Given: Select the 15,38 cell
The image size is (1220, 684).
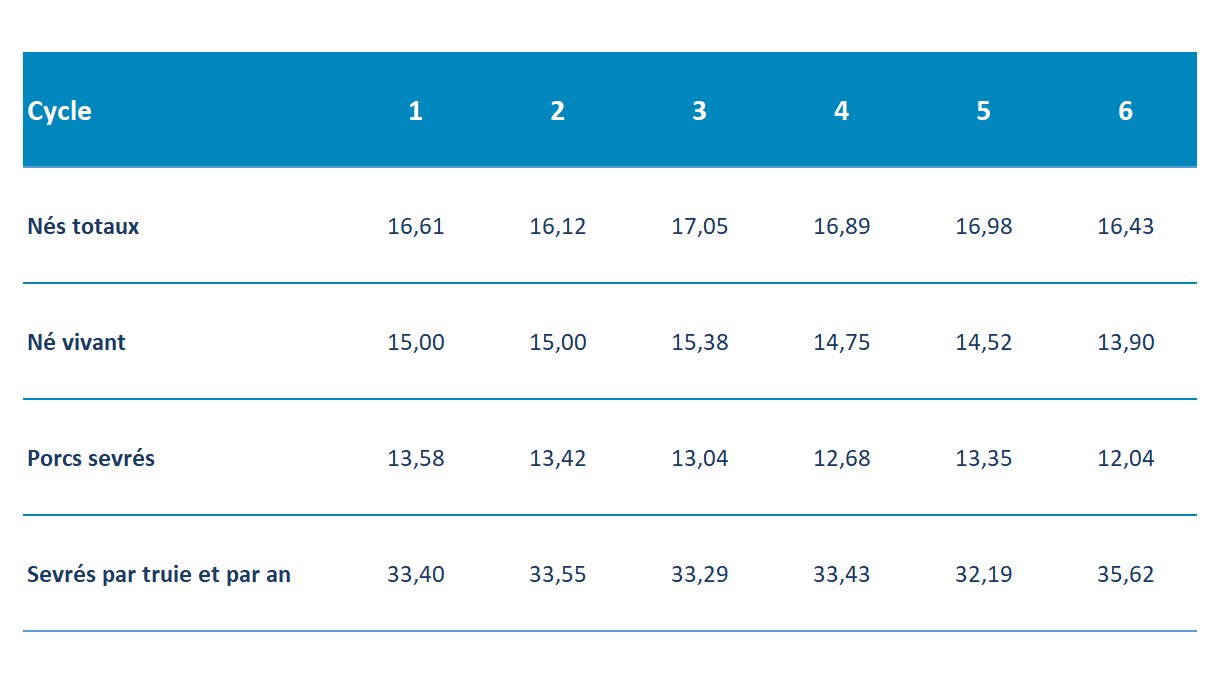Looking at the screenshot, I should coord(700,343).
